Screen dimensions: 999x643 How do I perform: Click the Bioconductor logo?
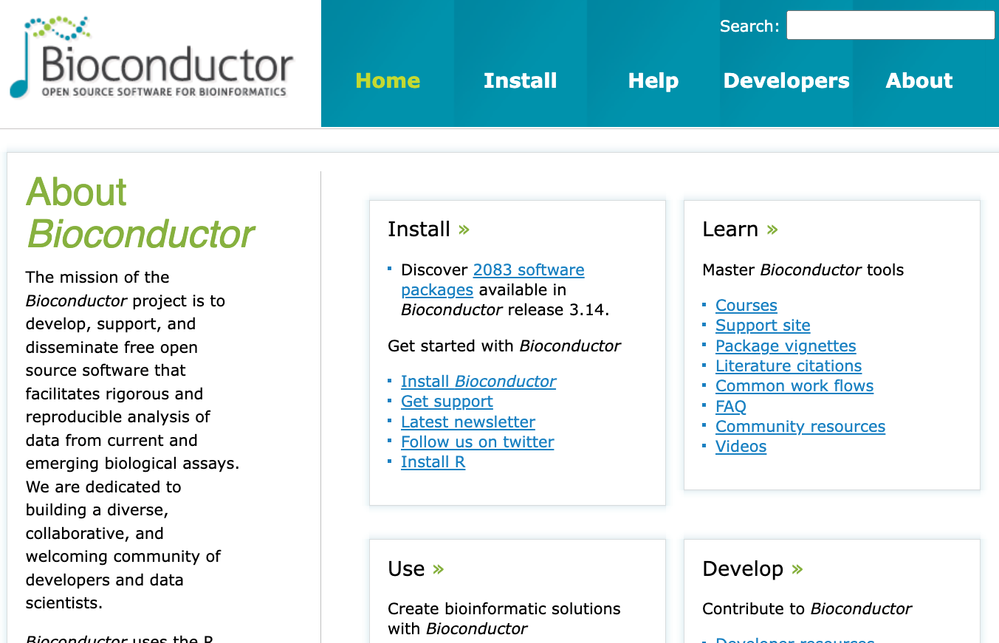click(x=152, y=58)
